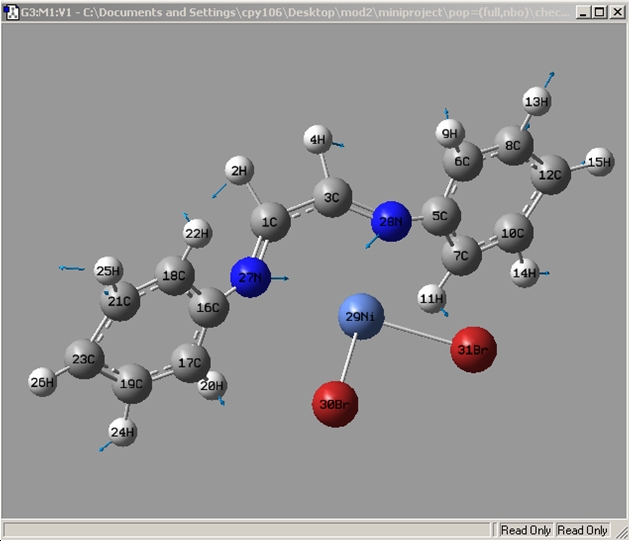Pick carbon atom 19C
The height and width of the screenshot is (541, 630).
(132, 384)
